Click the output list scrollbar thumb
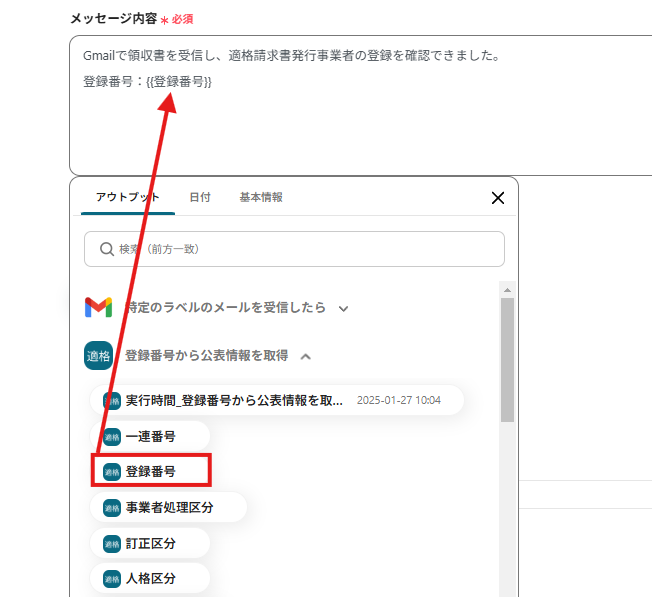652x597 pixels. coord(507,360)
